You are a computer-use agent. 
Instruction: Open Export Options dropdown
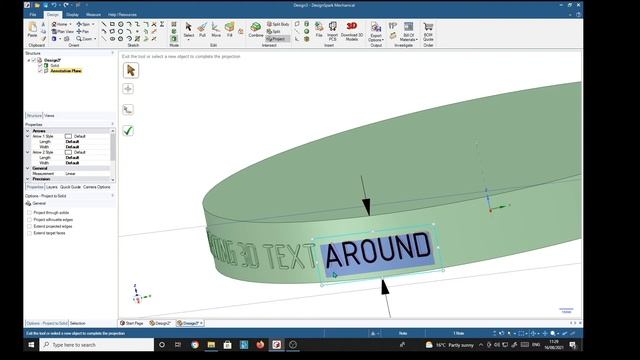pos(376,31)
